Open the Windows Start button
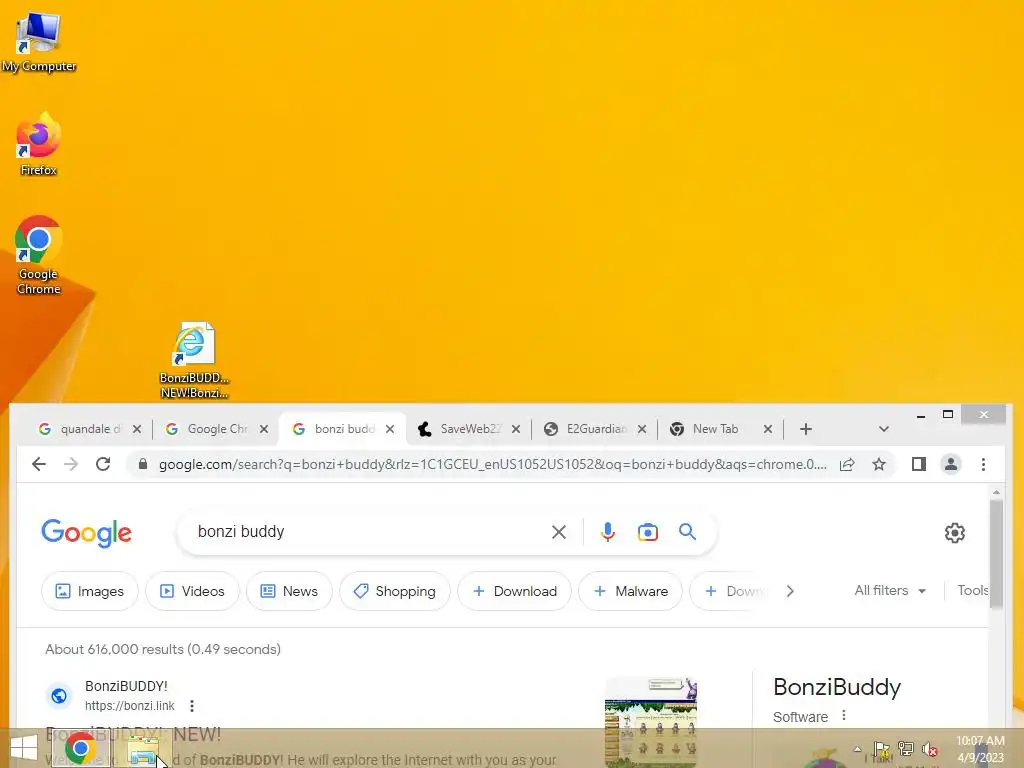 click(x=24, y=748)
